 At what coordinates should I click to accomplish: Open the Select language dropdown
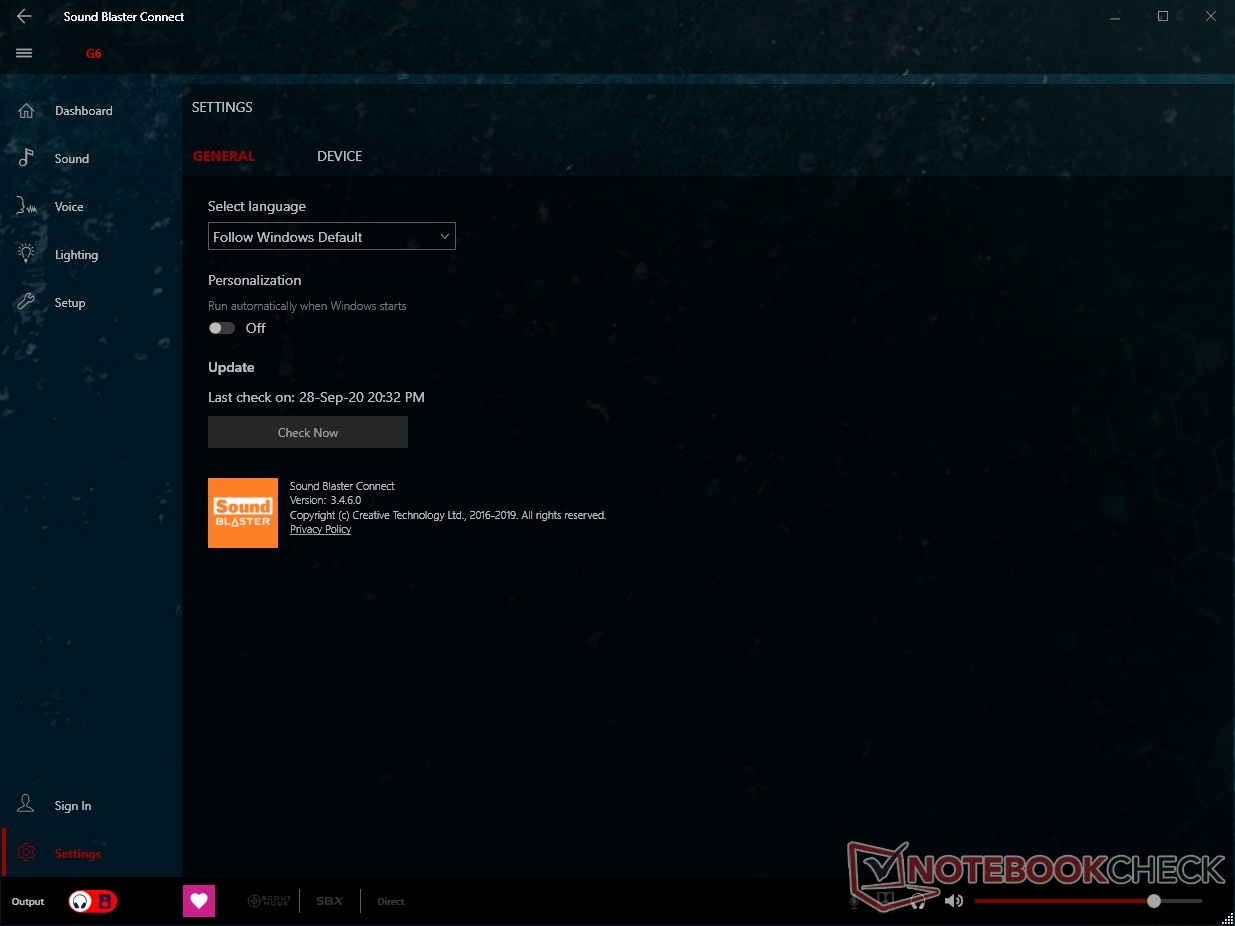(332, 237)
